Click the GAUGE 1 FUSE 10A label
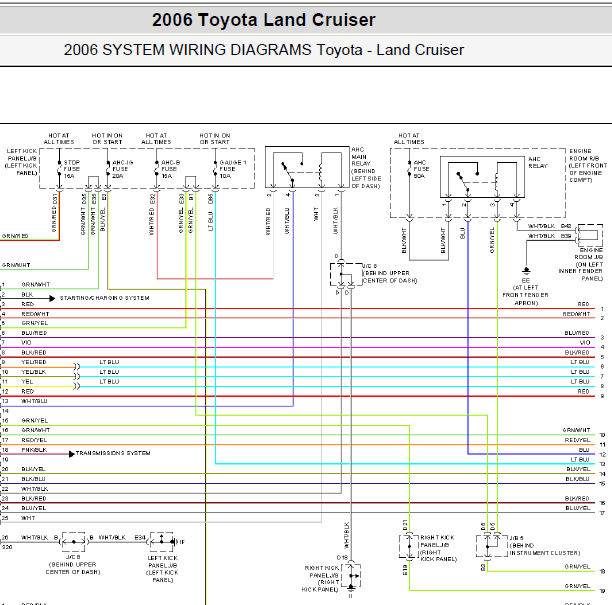Screen dimensions: 612x605 [x=233, y=169]
